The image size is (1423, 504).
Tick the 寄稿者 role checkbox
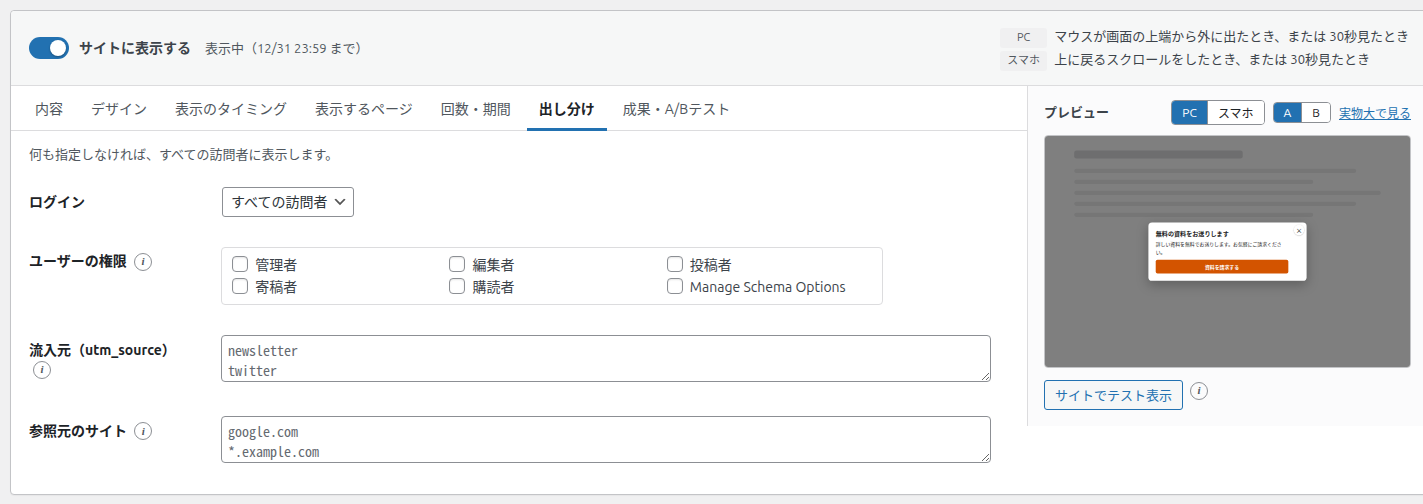coord(240,287)
